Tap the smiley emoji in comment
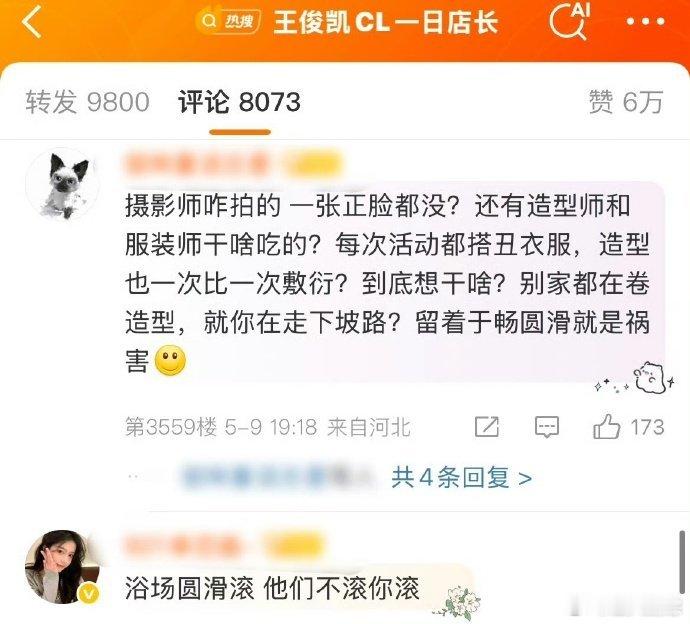Viewport: 690px width, 624px height. point(170,360)
